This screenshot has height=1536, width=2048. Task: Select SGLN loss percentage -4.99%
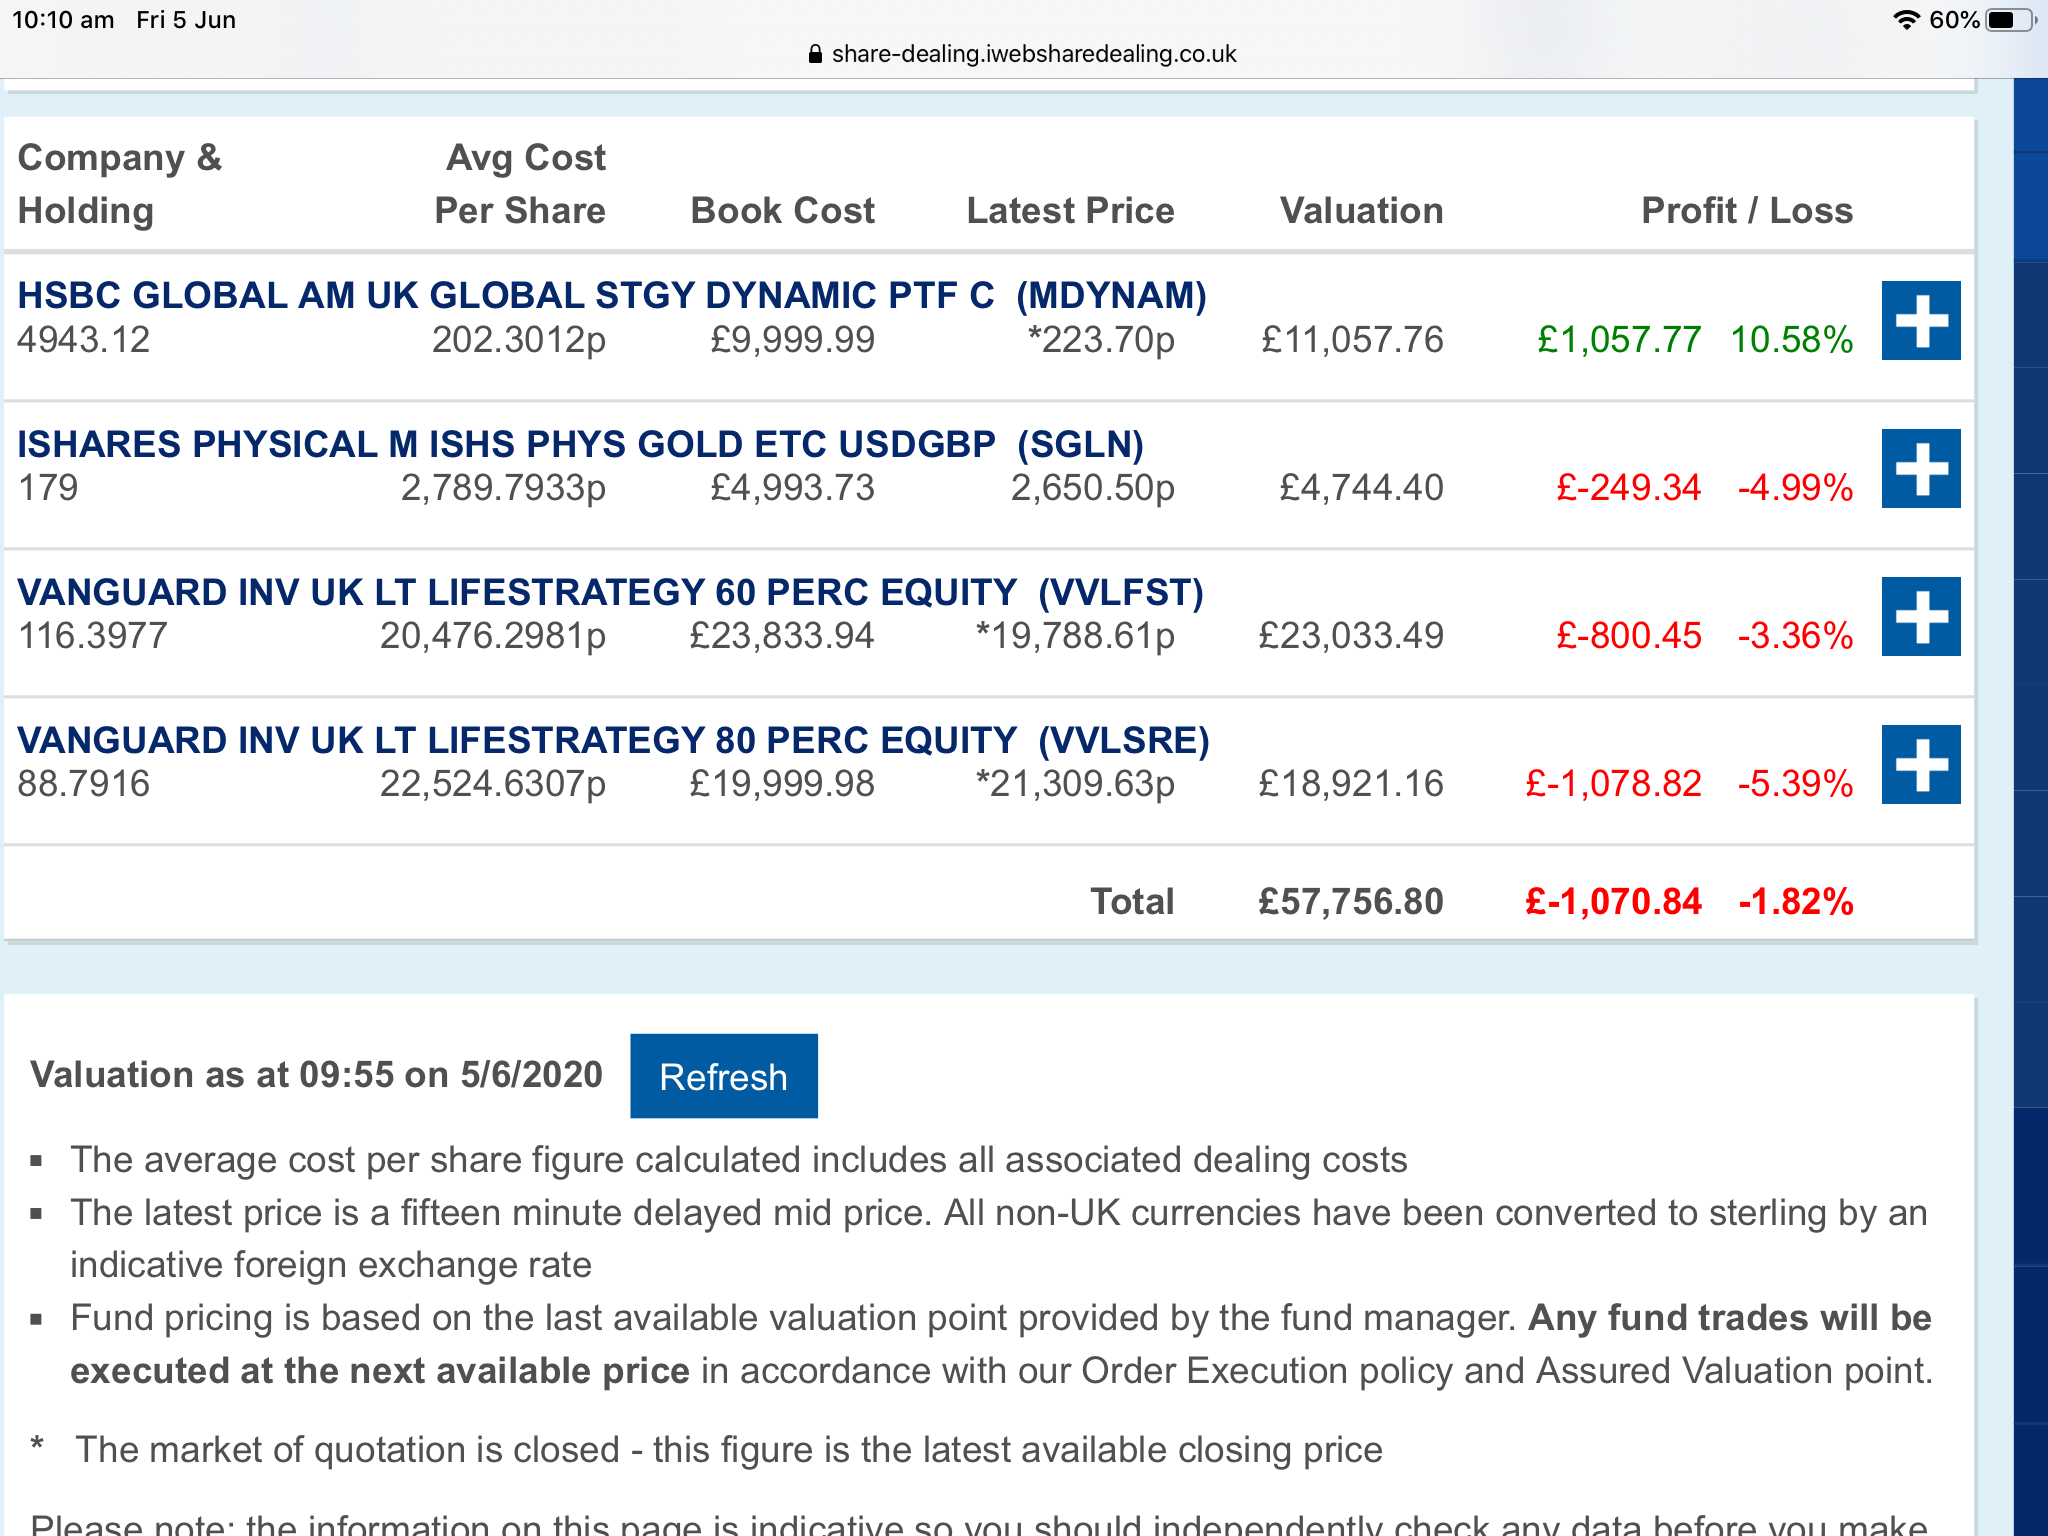coord(1796,488)
